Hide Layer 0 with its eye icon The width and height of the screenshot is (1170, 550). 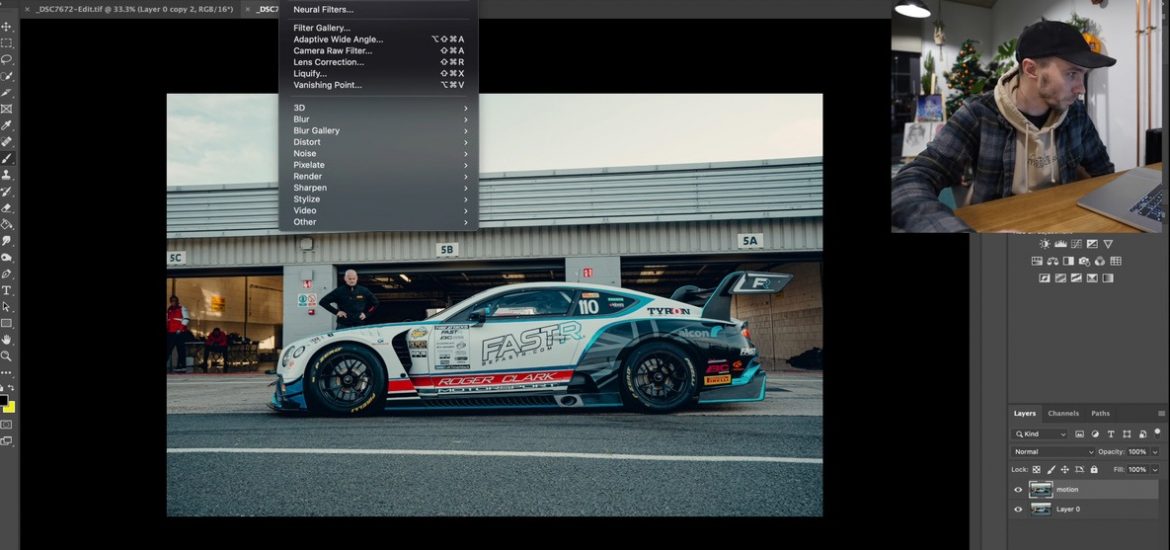click(x=1018, y=509)
